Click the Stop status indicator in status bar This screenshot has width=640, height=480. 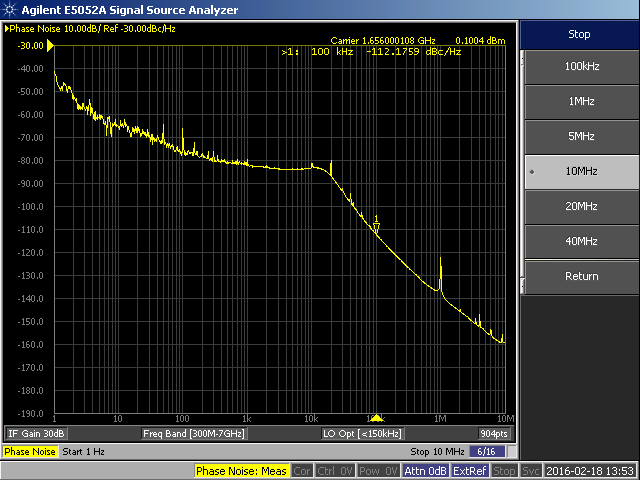505,471
